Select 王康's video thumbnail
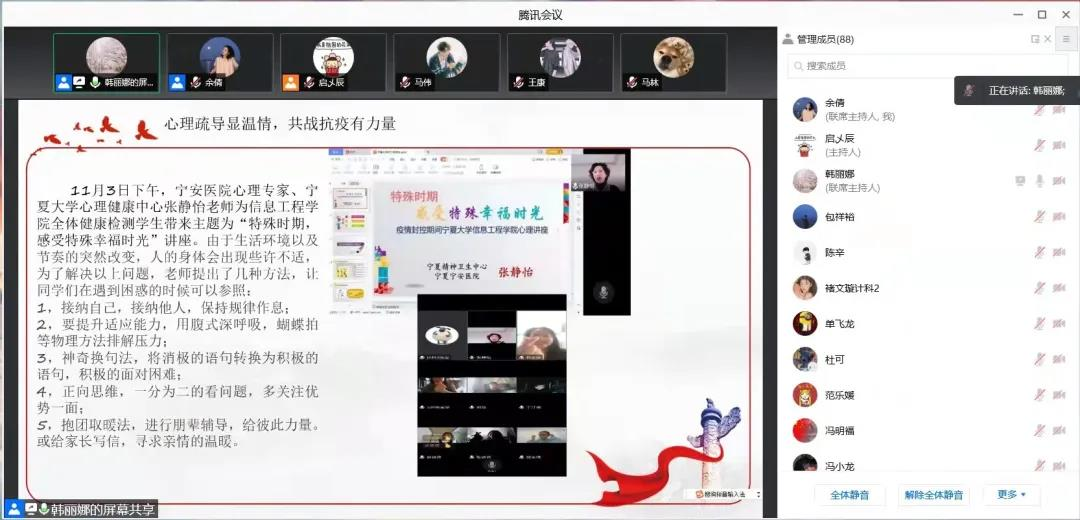The image size is (1080, 520). click(559, 63)
